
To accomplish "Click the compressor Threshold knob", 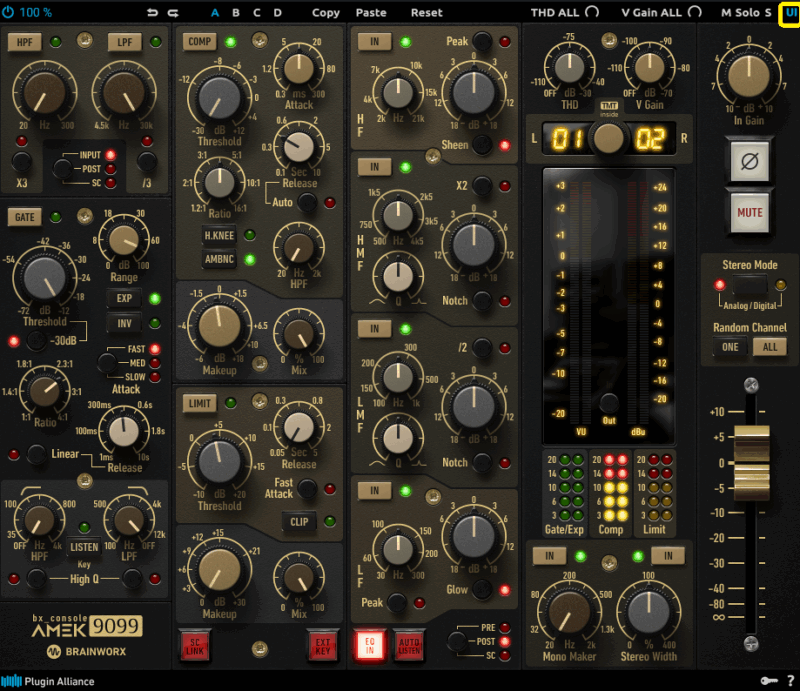I will tap(219, 98).
